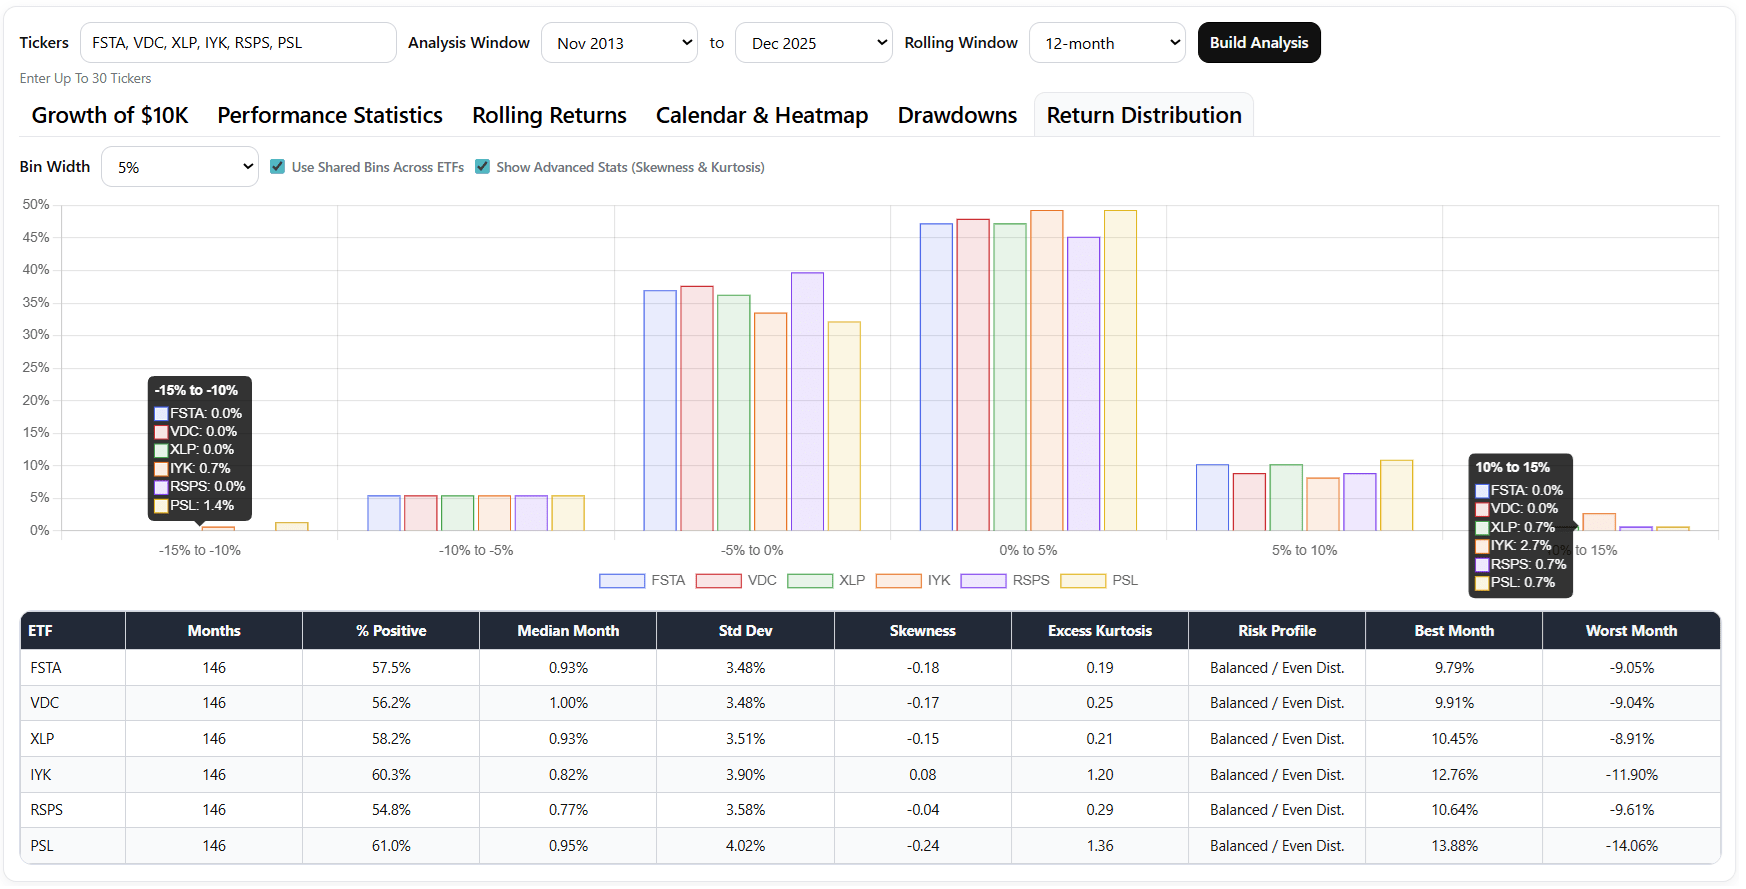Expand the Rolling Window 12-month selector
Screen dimensions: 1746x889
(1107, 43)
